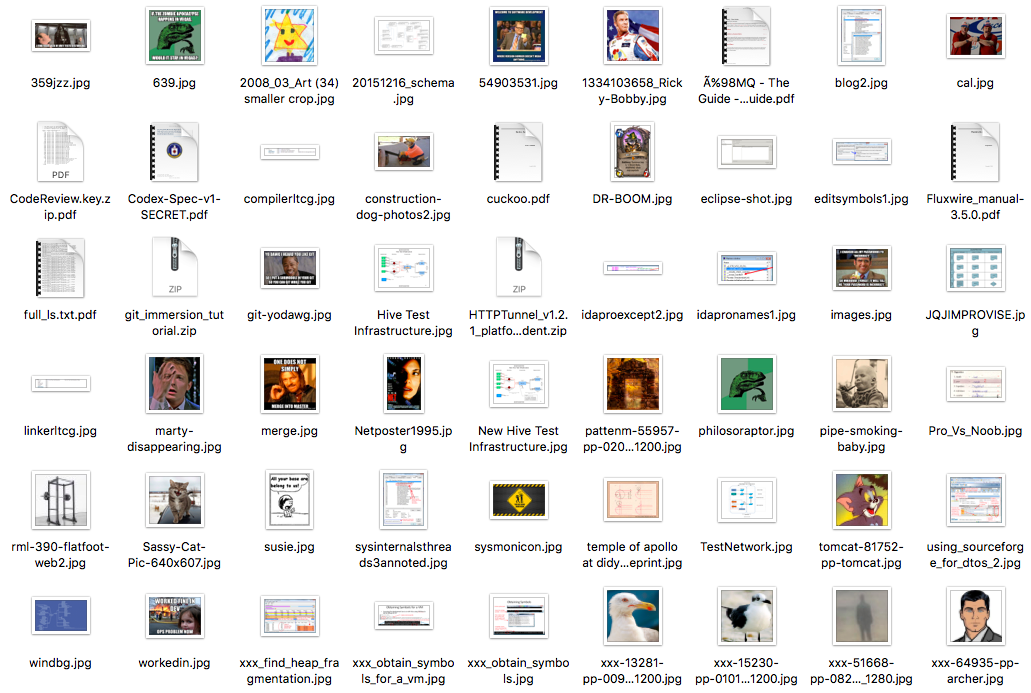Select the pattenm-55957 temple image icon

633,384
